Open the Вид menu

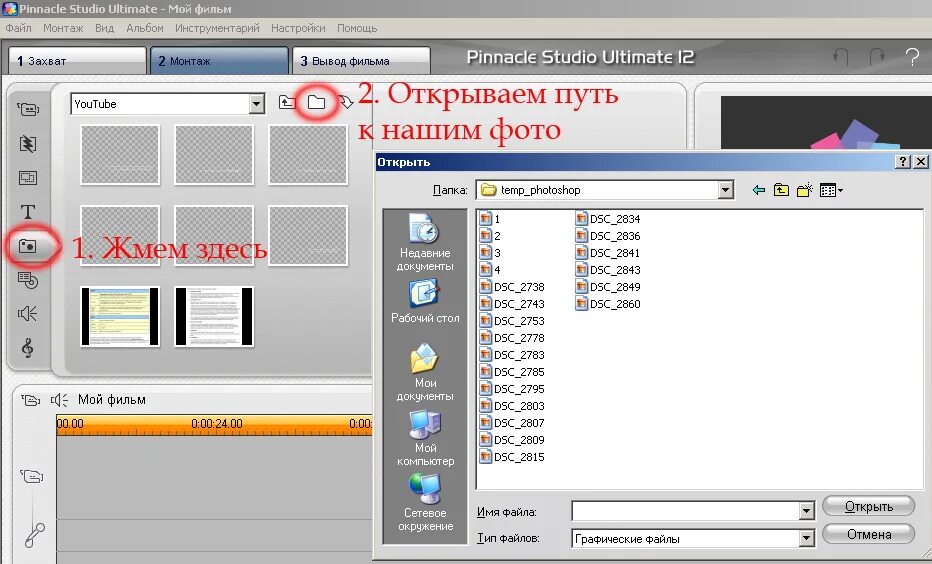pos(105,28)
